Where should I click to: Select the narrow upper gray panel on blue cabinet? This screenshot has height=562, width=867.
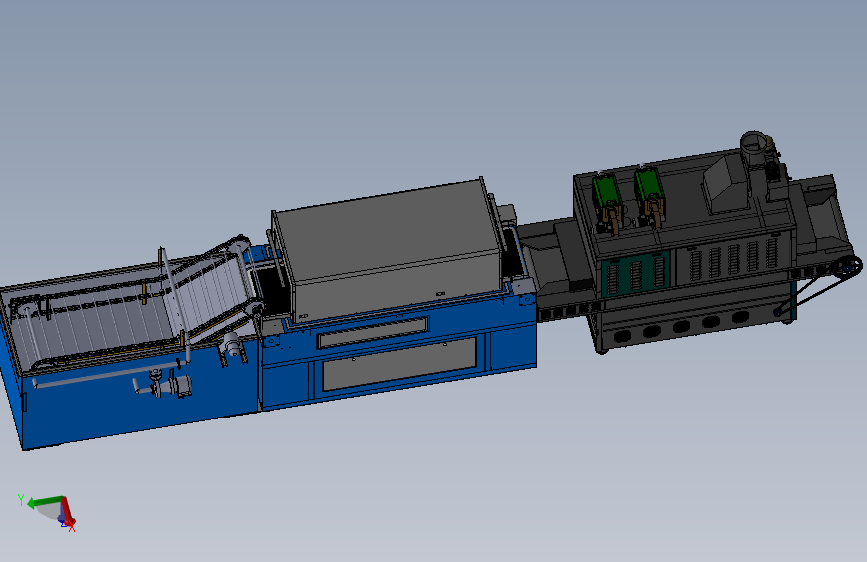(373, 332)
